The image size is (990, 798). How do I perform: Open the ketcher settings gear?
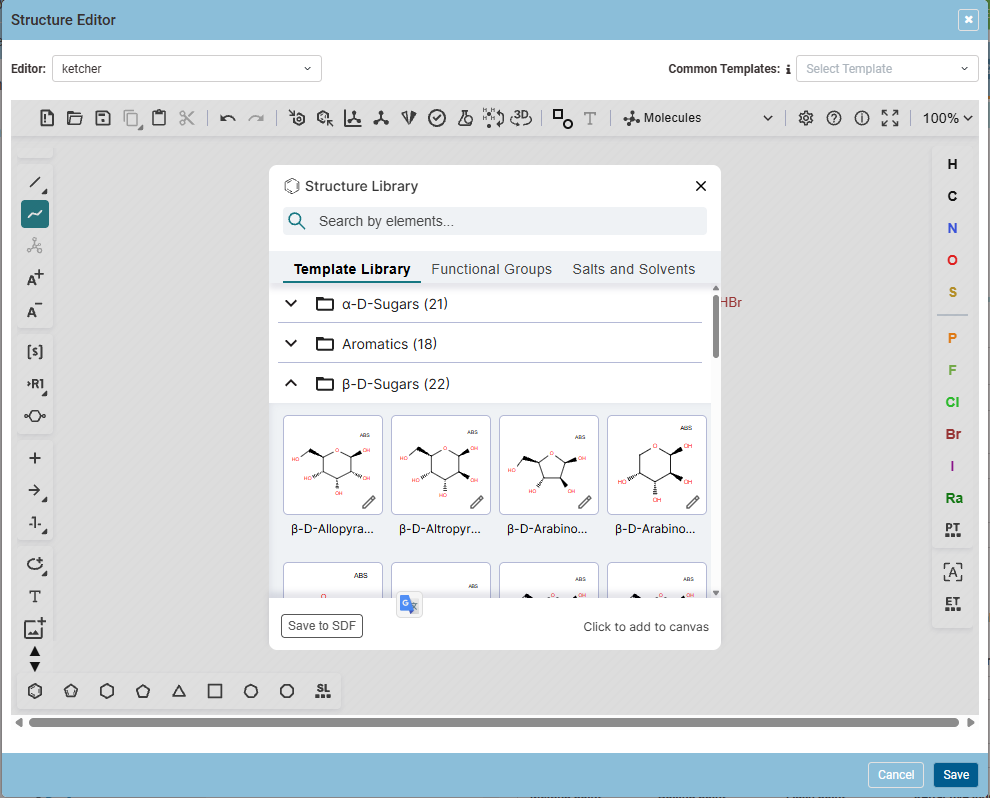[x=806, y=118]
